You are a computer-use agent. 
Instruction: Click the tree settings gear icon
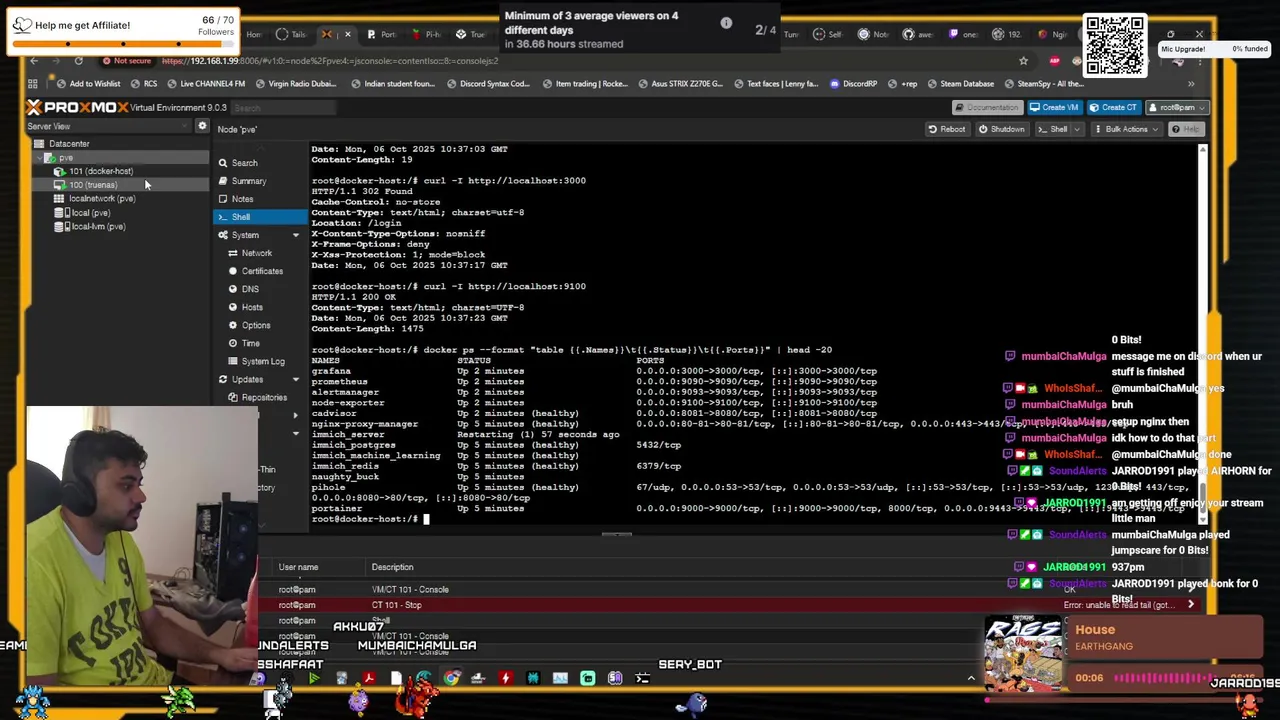(202, 127)
